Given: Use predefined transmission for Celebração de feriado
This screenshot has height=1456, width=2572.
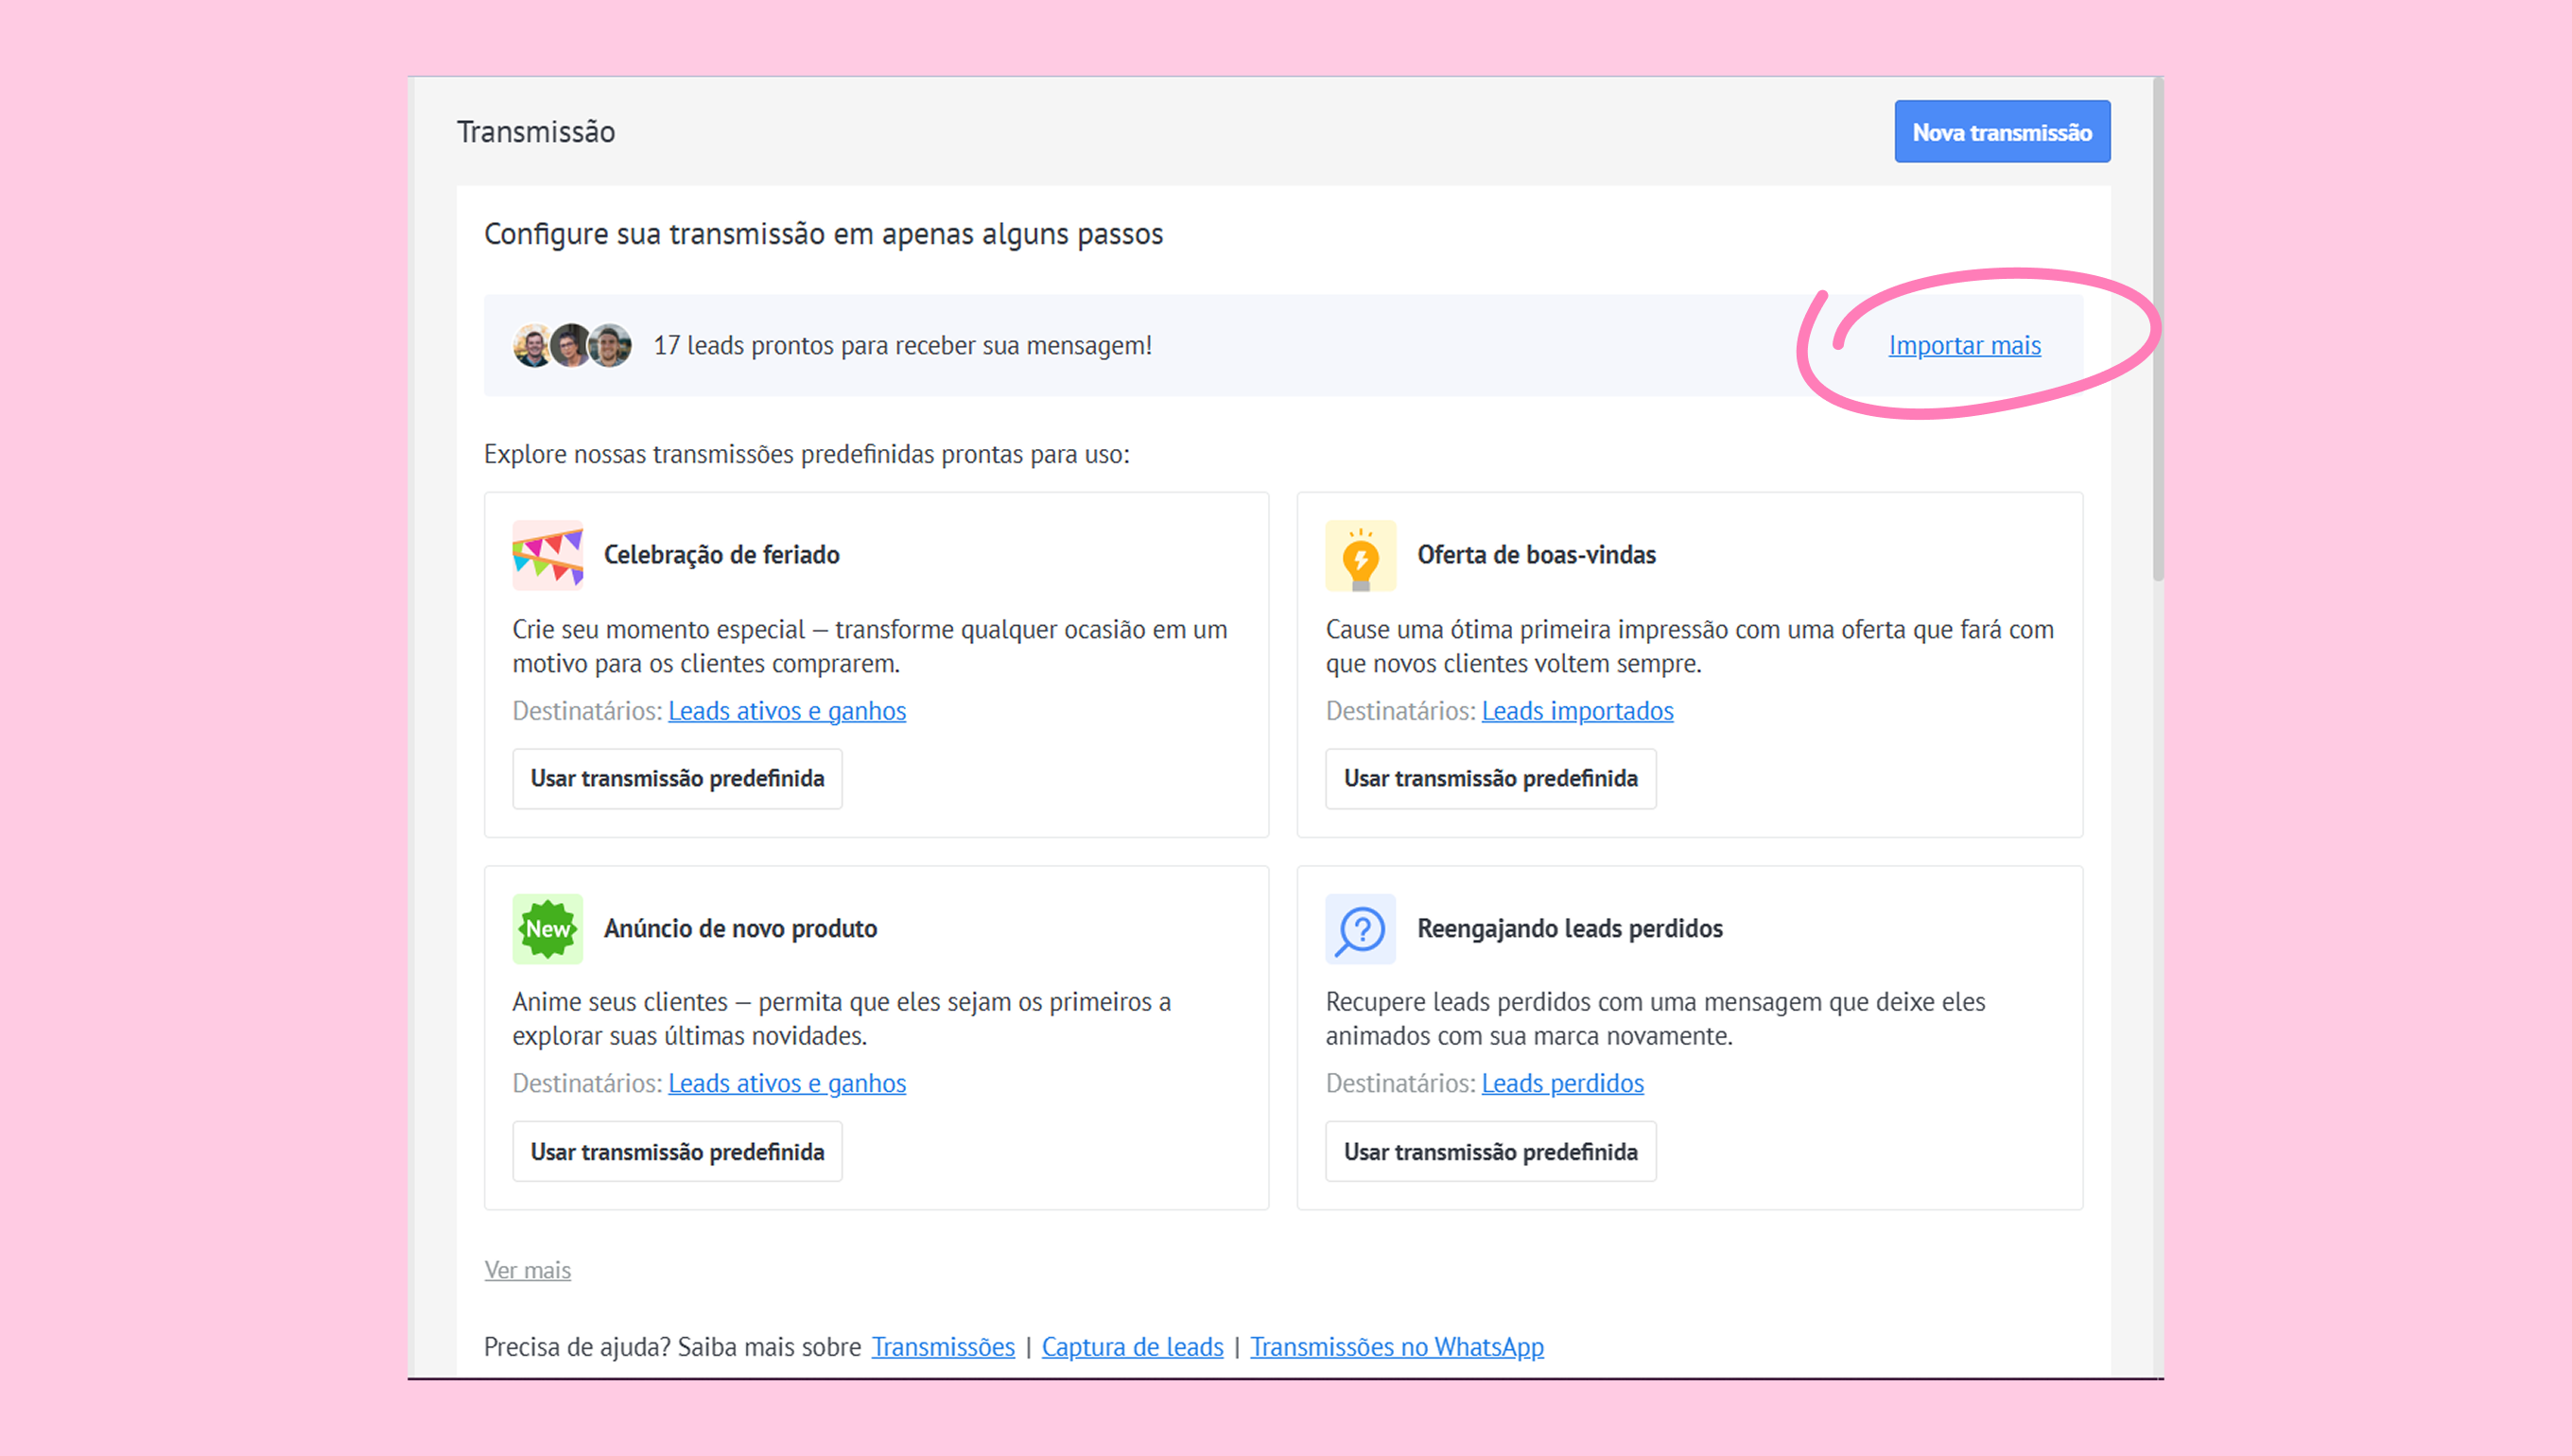Looking at the screenshot, I should [x=677, y=778].
